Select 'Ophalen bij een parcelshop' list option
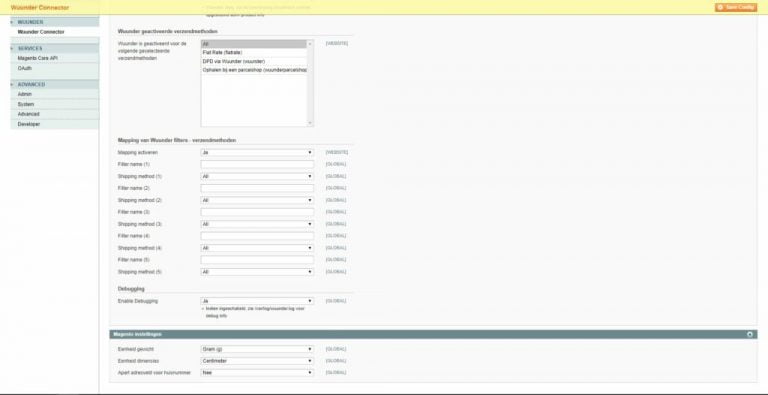The width and height of the screenshot is (768, 395). (x=254, y=71)
